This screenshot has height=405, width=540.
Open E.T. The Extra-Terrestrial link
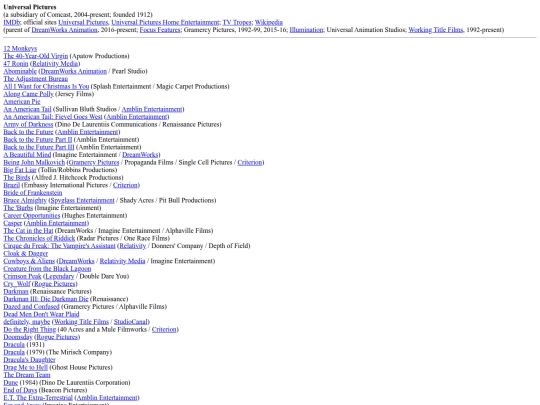(x=38, y=397)
